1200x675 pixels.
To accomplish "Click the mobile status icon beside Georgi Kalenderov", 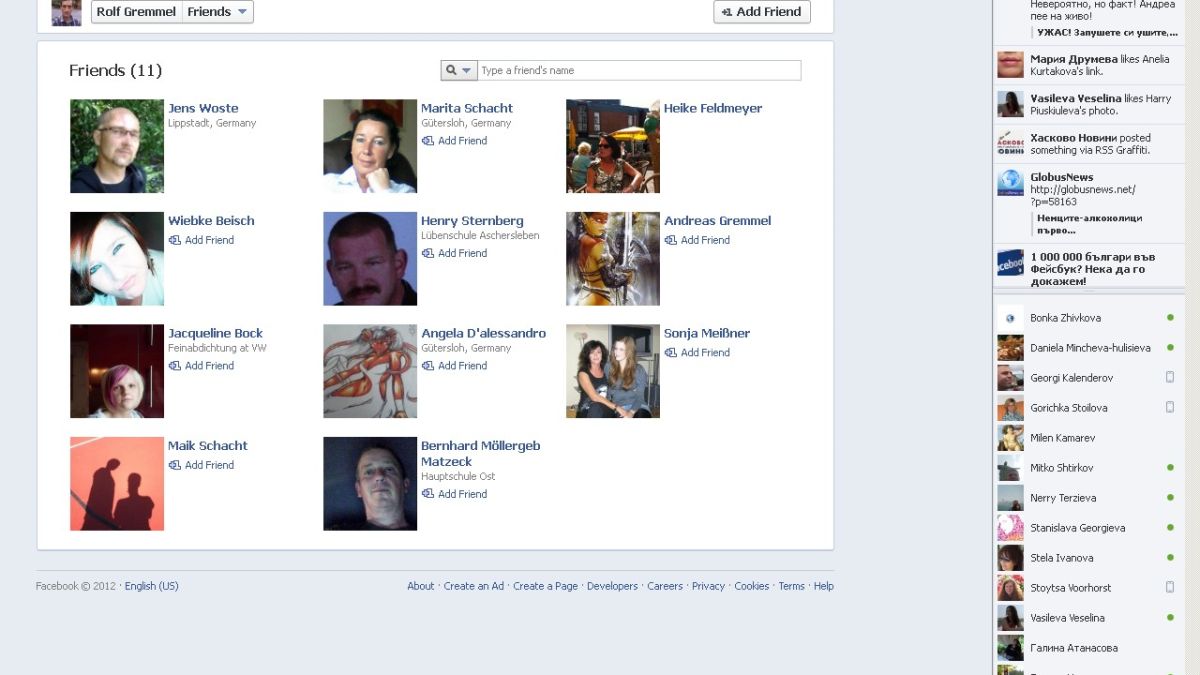I will (x=1170, y=378).
